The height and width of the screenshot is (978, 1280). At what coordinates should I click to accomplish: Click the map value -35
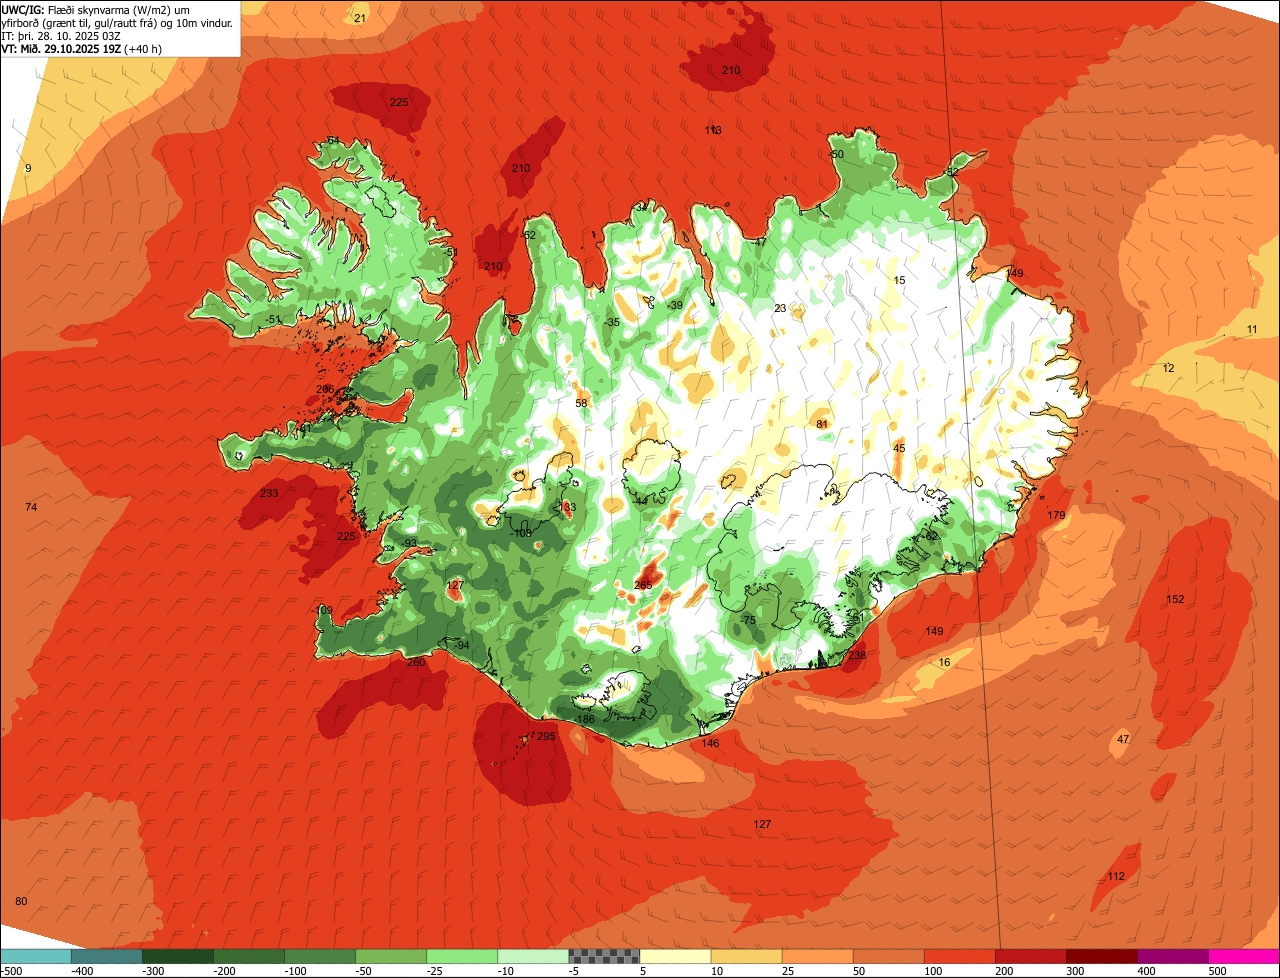612,322
